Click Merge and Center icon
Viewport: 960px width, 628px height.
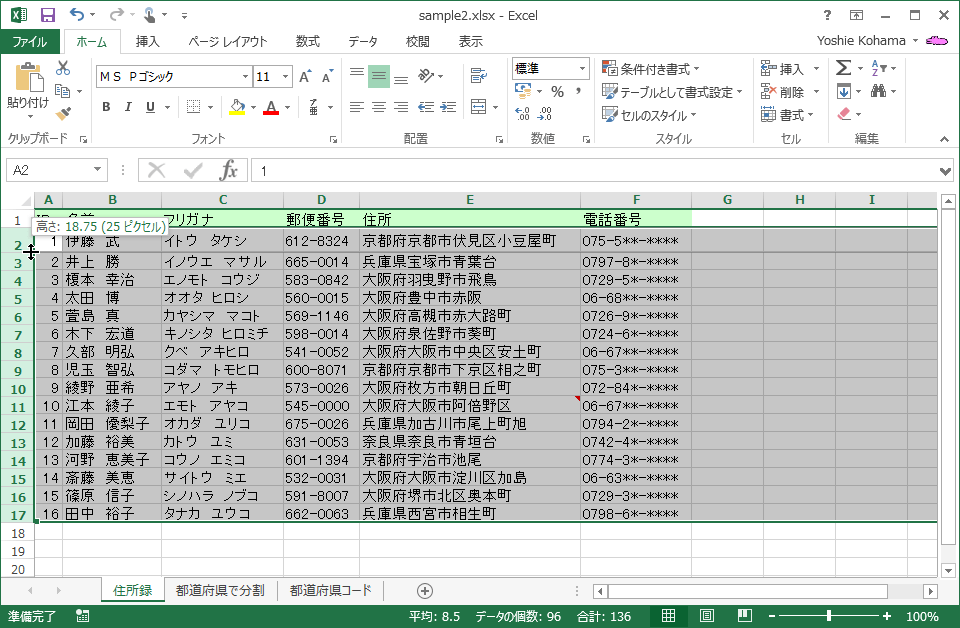pos(479,107)
